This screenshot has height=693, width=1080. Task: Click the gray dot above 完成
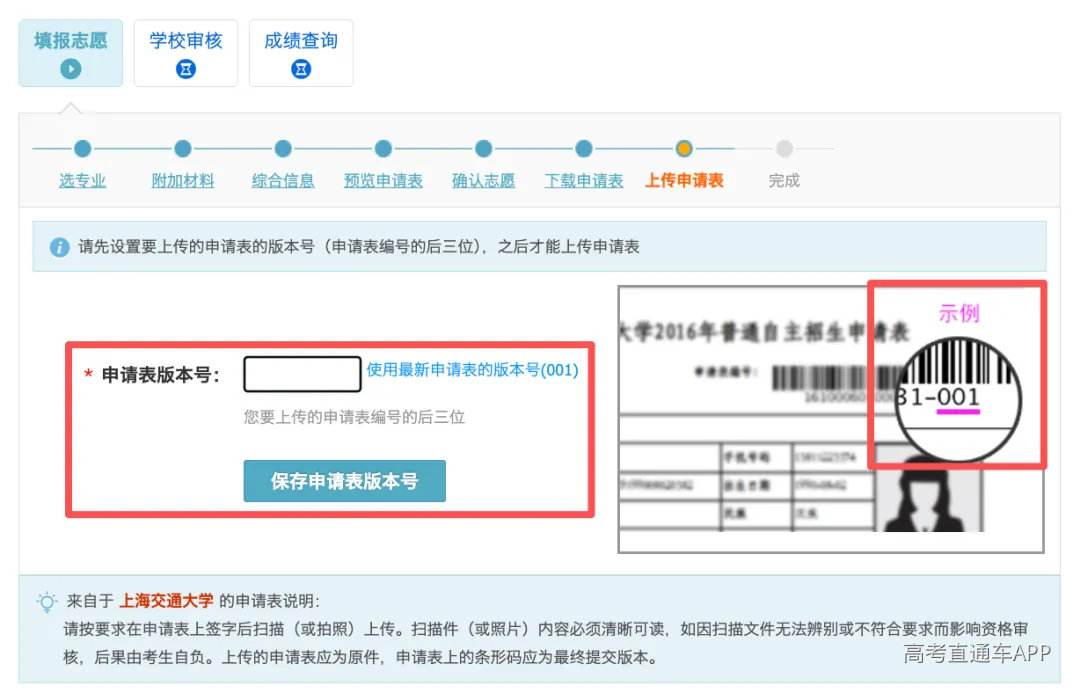[784, 148]
